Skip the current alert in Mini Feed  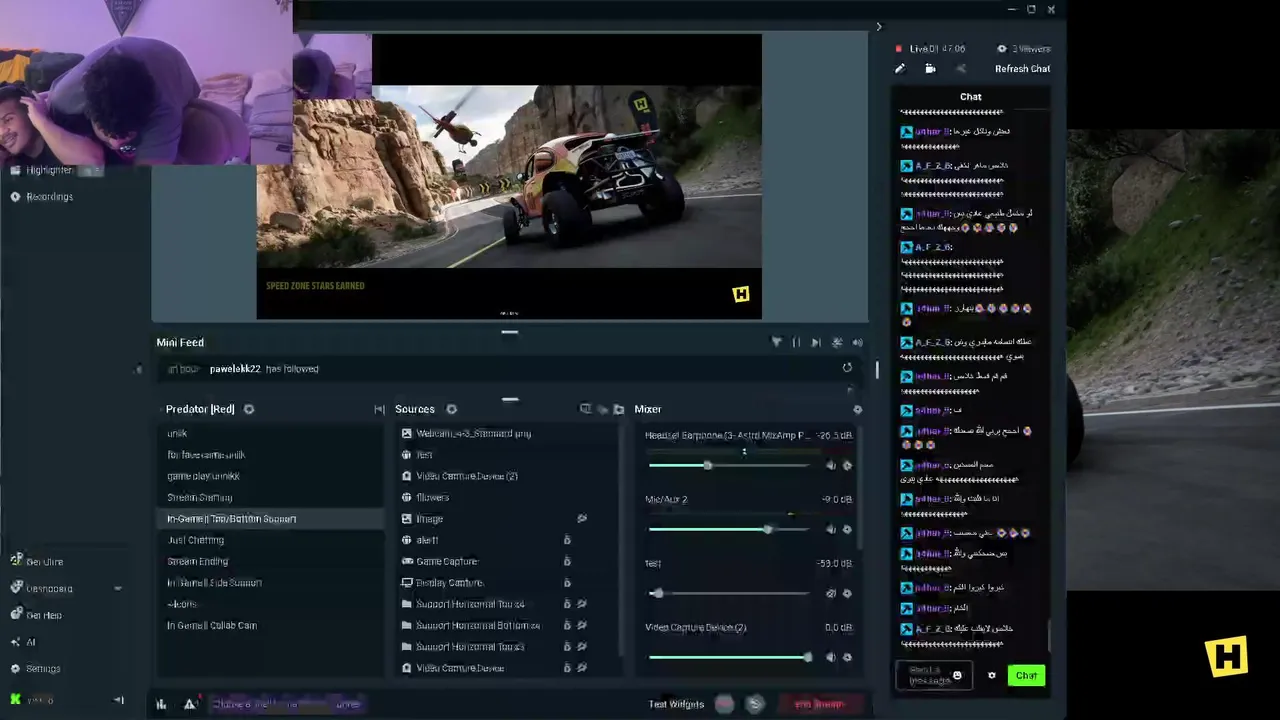tap(816, 342)
